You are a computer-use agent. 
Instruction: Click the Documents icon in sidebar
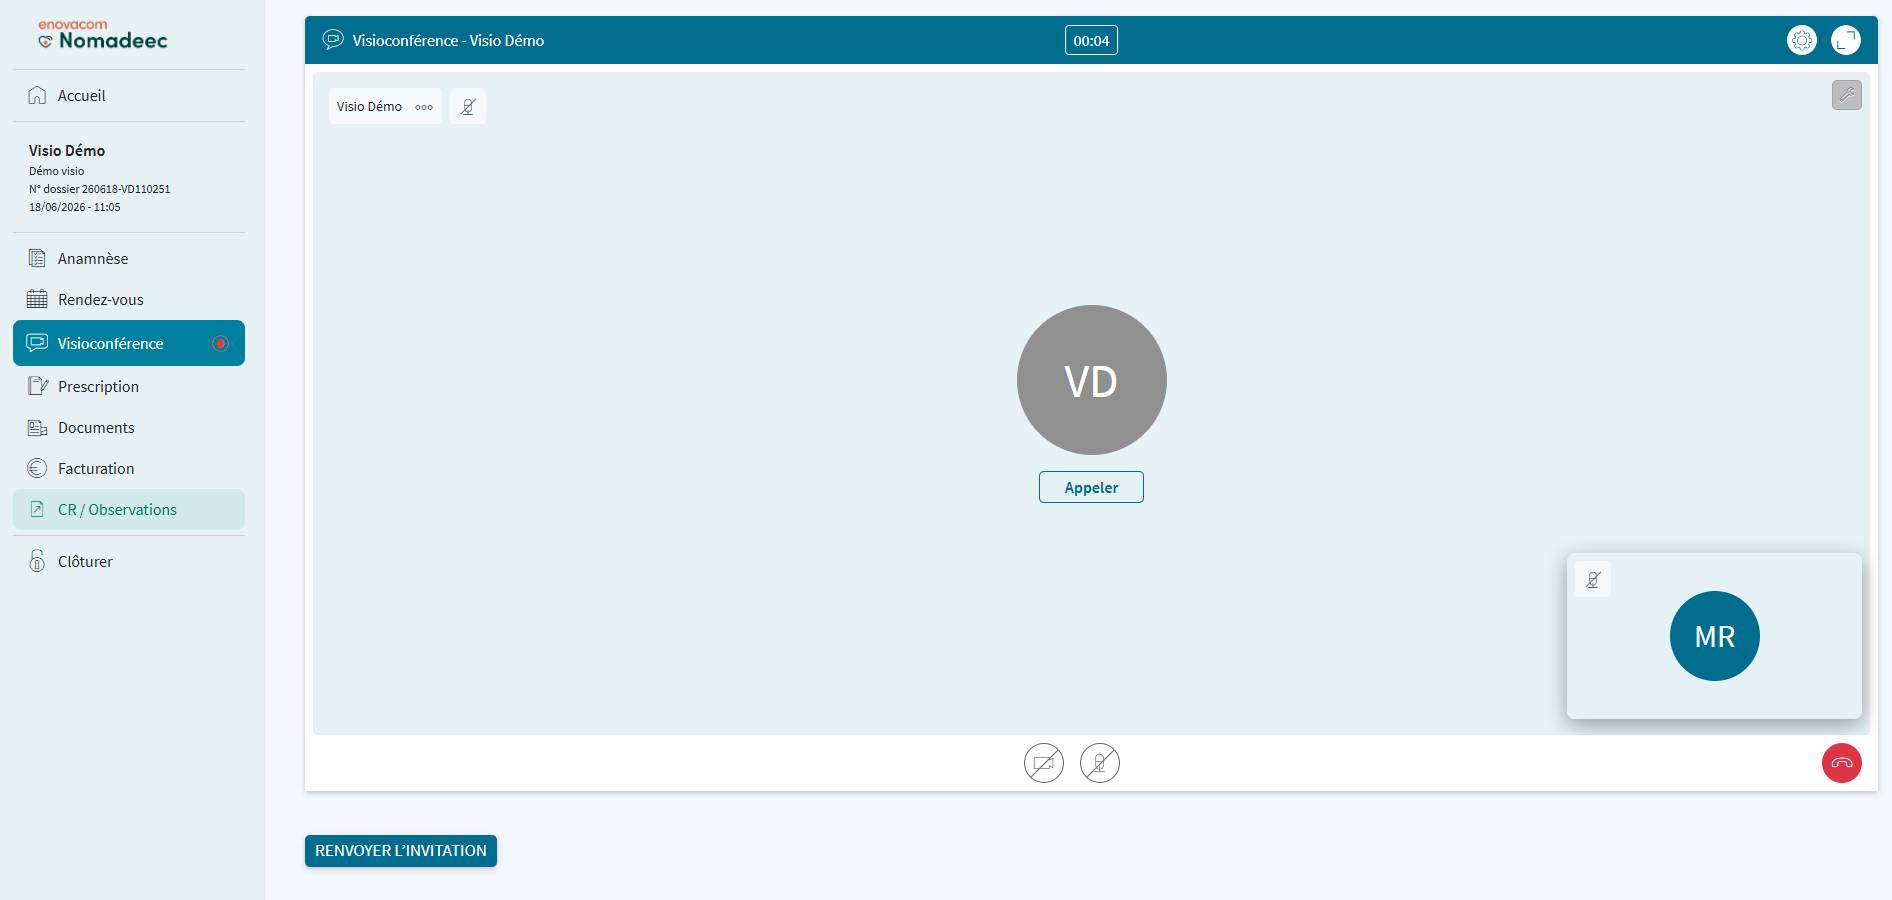tap(37, 427)
